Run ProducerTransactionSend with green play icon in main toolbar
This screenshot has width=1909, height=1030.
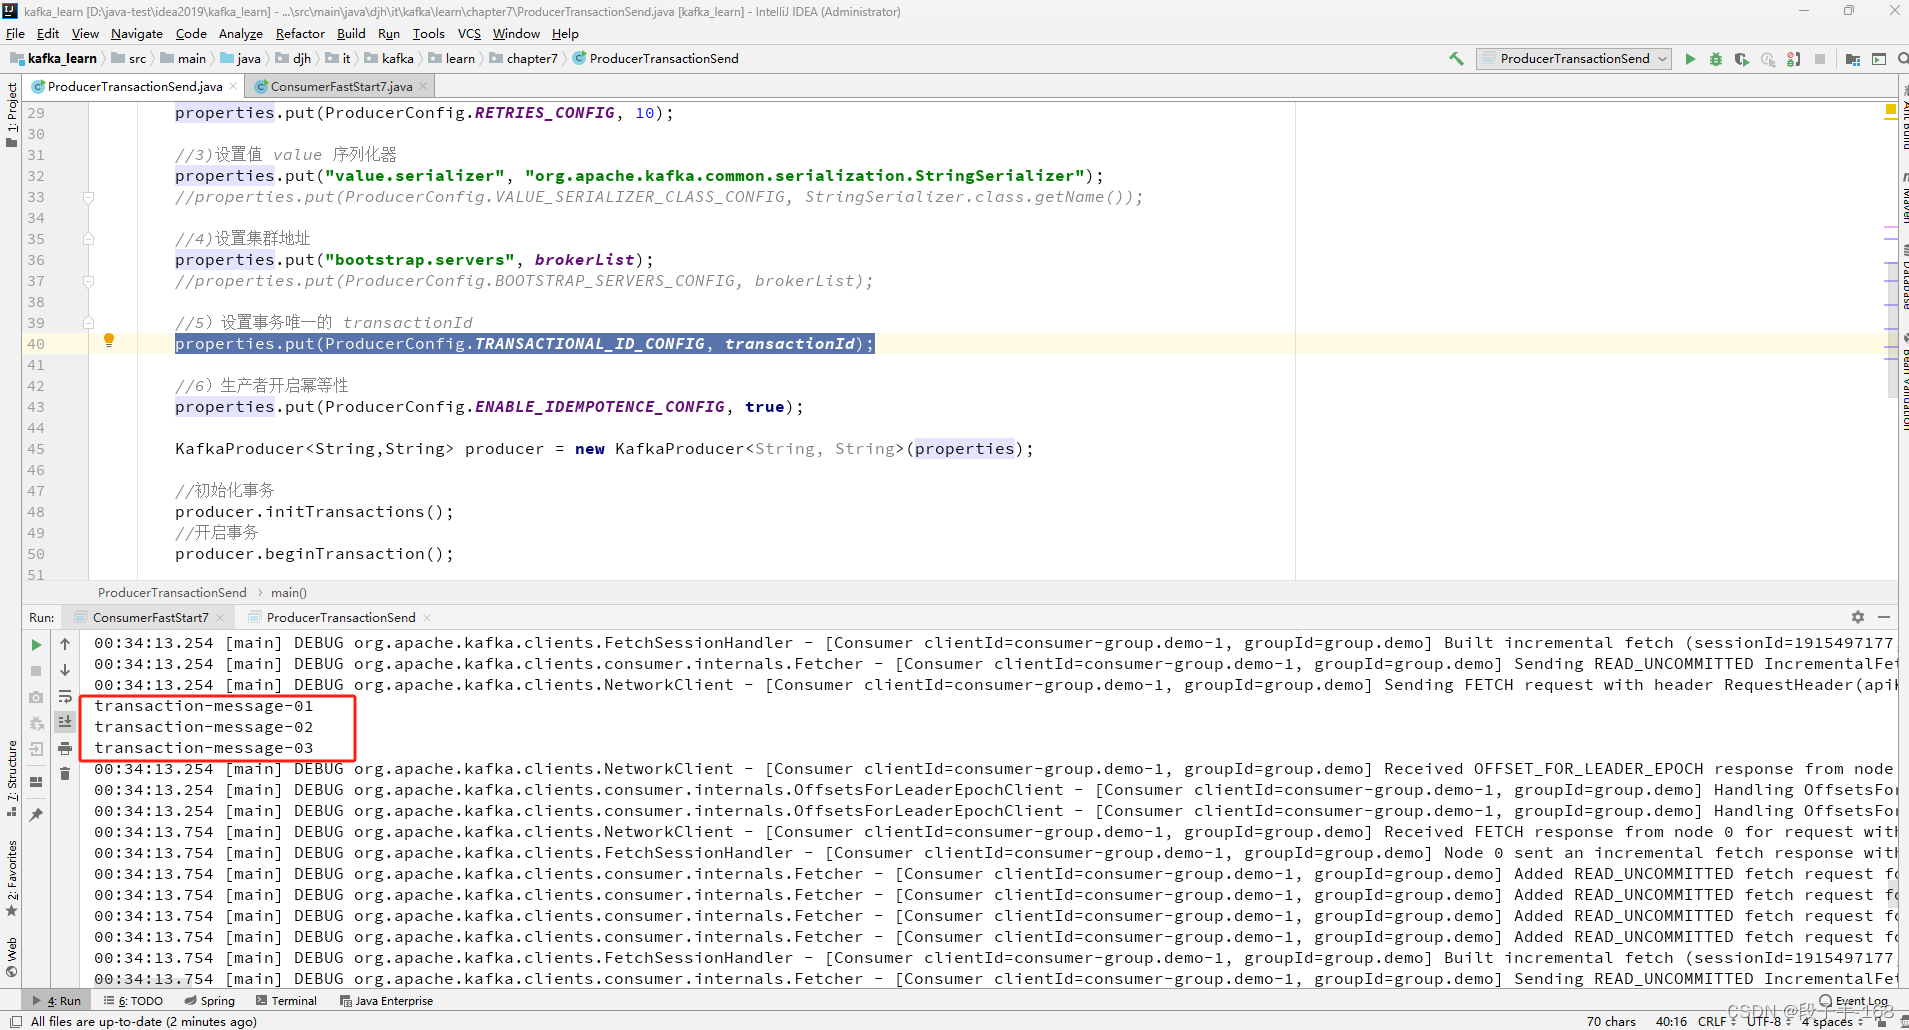coord(1690,59)
